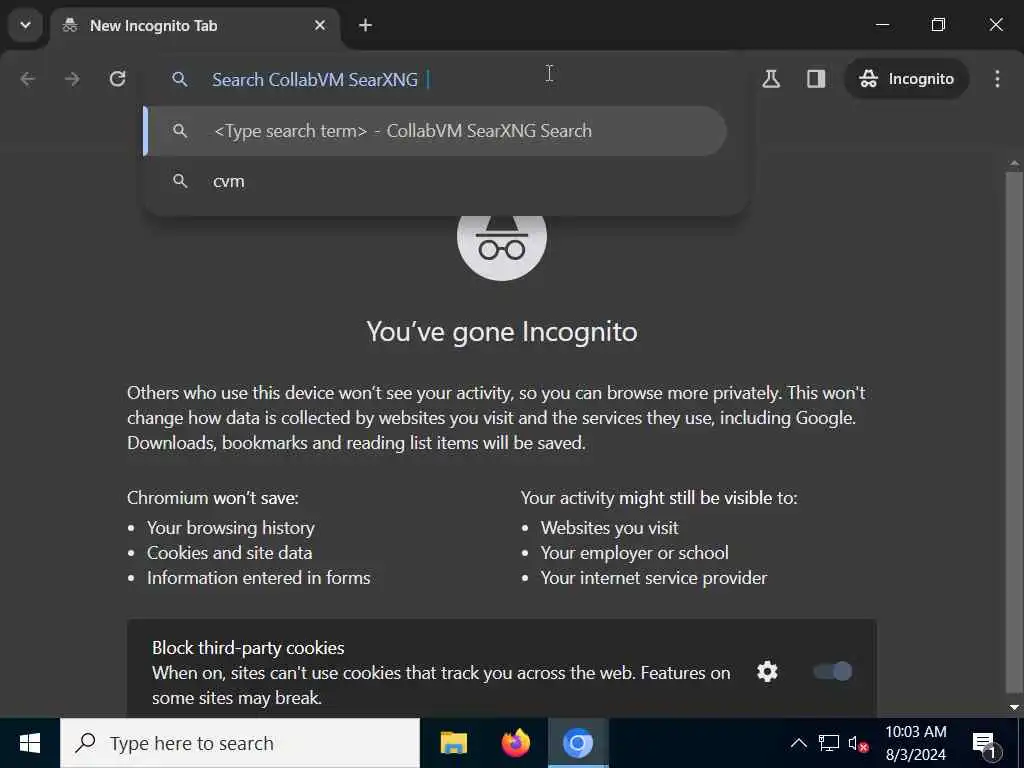1024x768 pixels.
Task: Open File Explorer from the taskbar
Action: tap(453, 743)
